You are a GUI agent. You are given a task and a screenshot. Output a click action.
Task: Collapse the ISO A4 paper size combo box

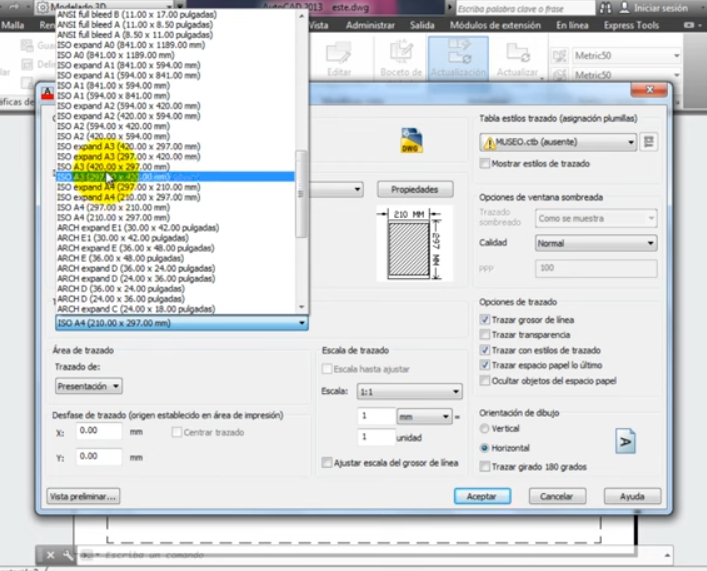pos(182,323)
